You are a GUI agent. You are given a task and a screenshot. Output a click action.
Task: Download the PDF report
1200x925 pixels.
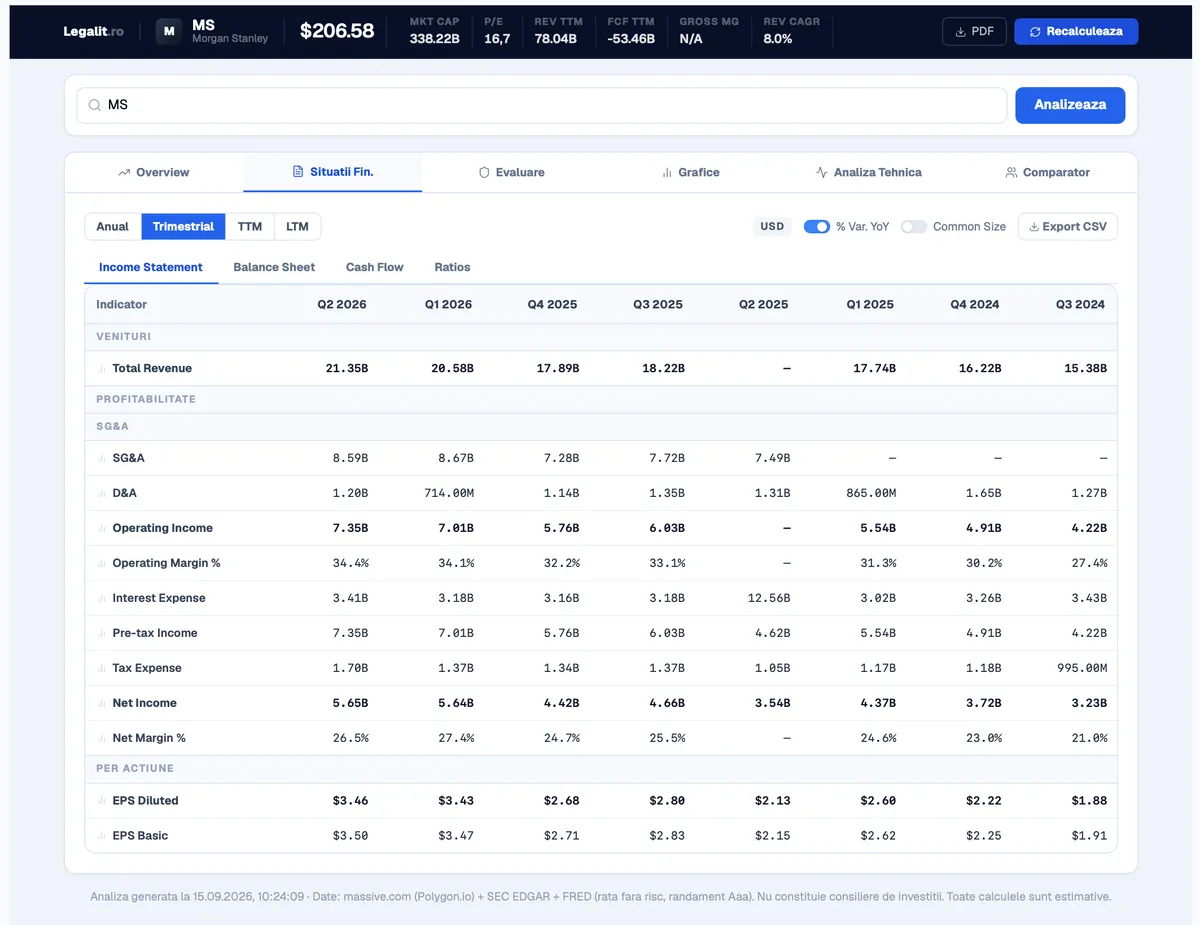click(974, 31)
